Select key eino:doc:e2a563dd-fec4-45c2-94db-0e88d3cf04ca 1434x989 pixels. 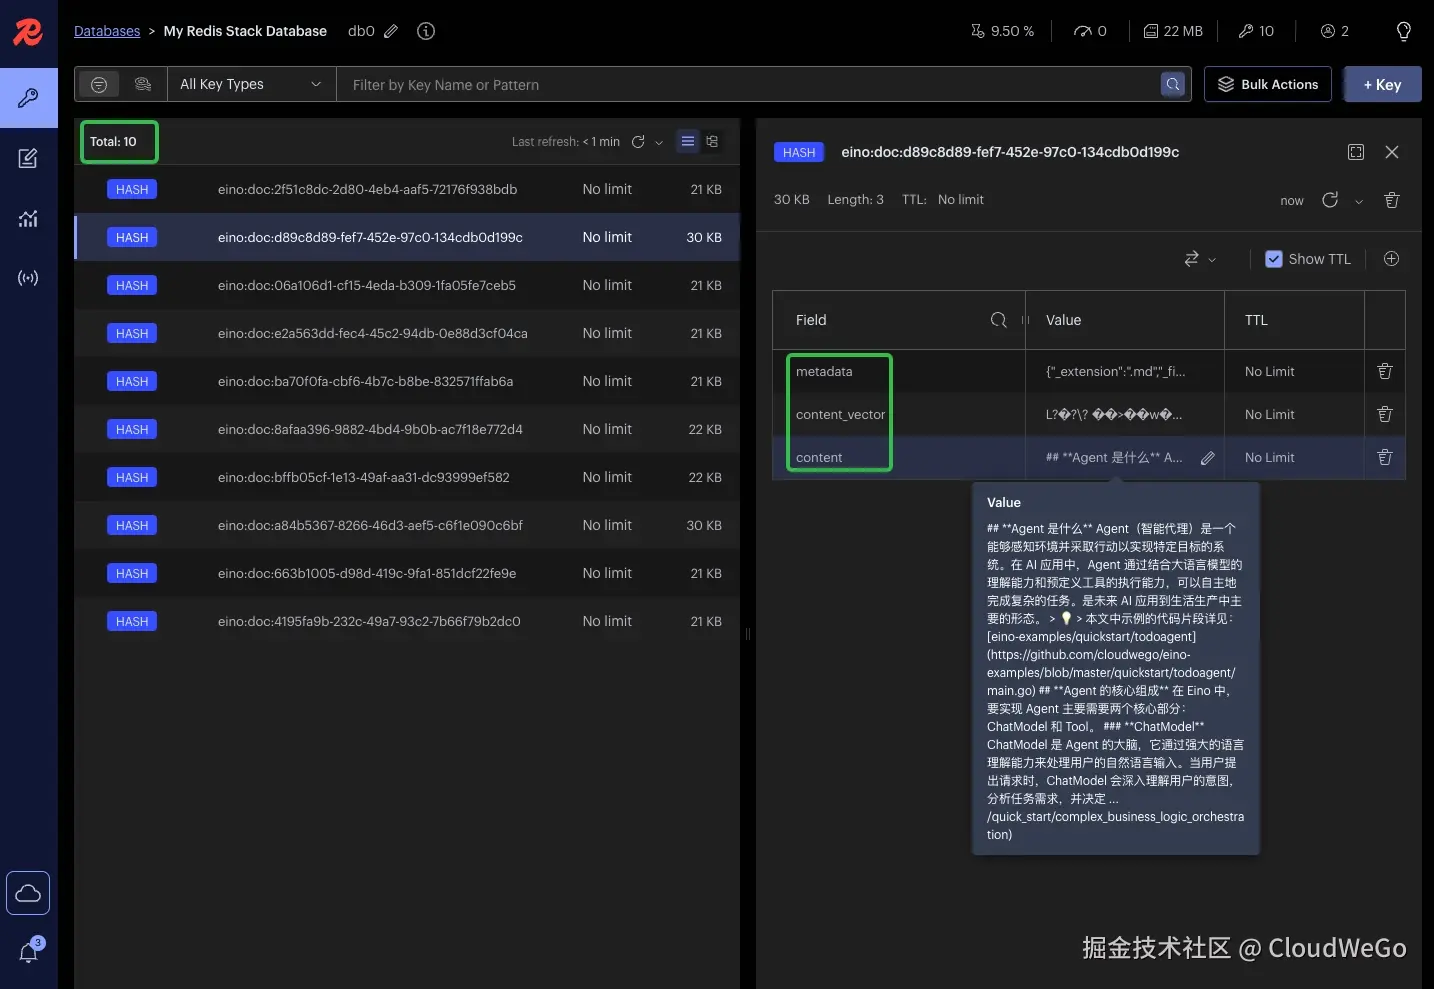coord(407,333)
